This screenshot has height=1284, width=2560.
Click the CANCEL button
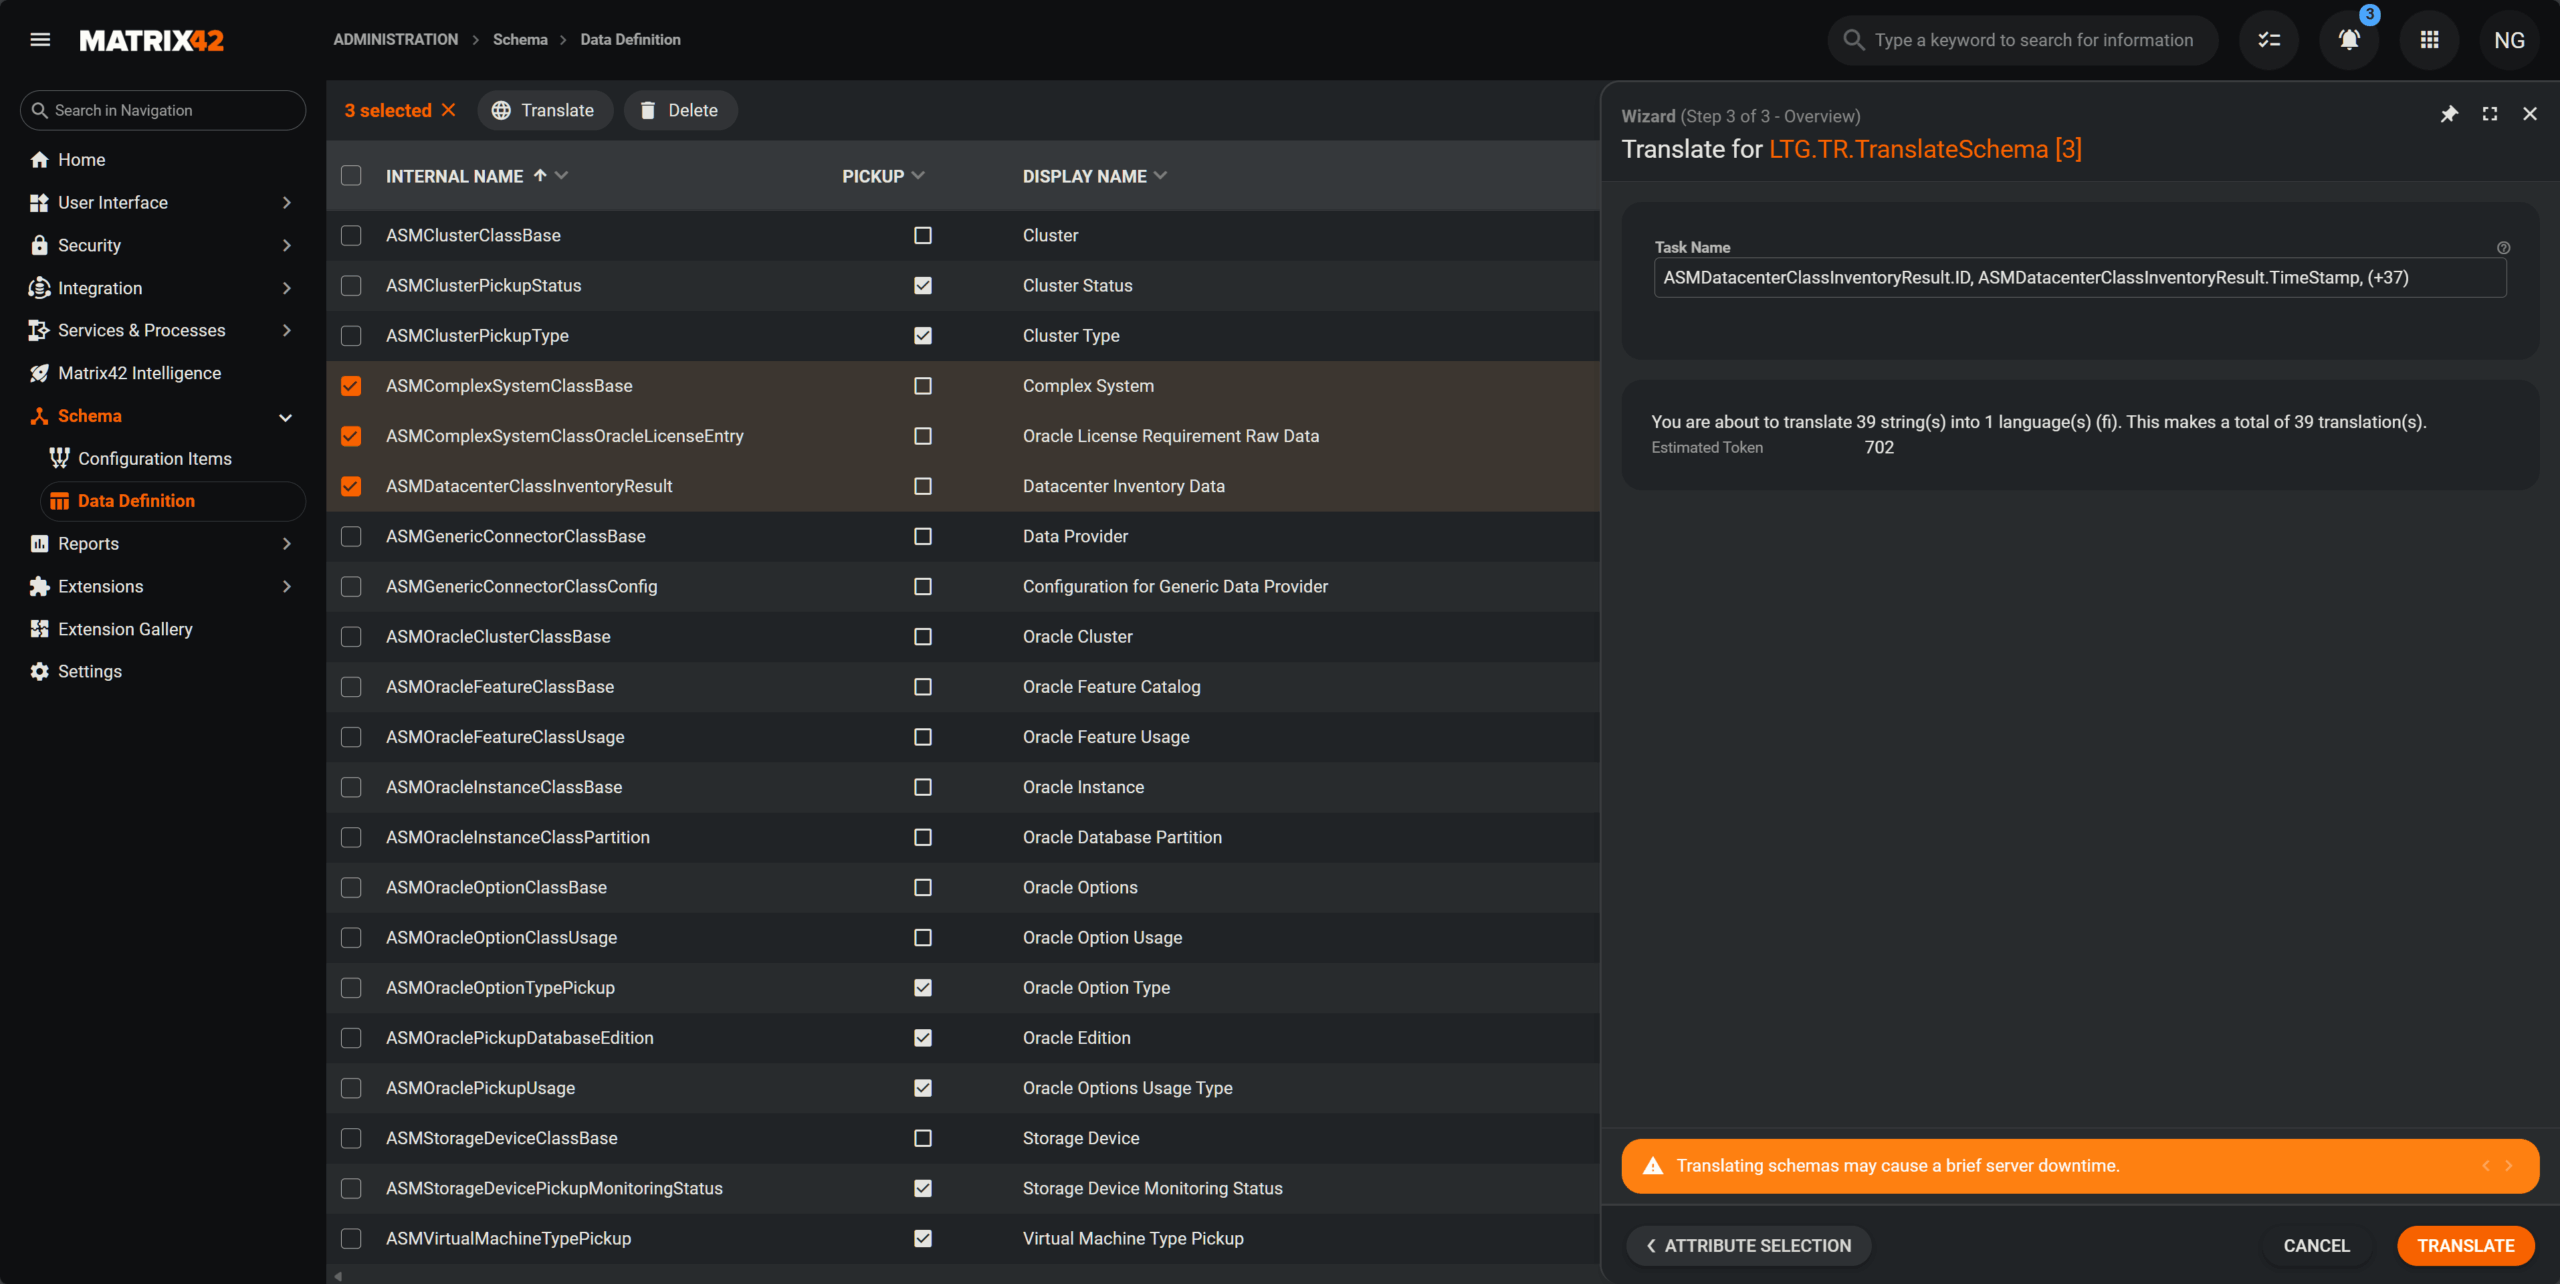click(x=2316, y=1246)
